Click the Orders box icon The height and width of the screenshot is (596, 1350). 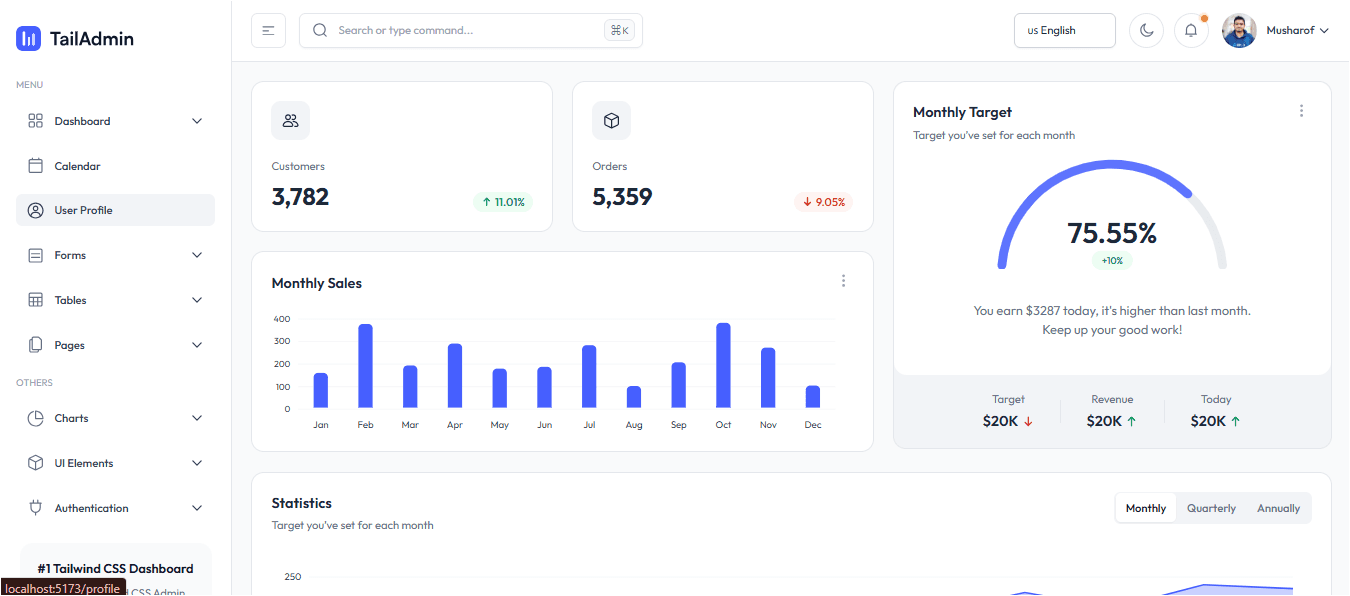611,121
